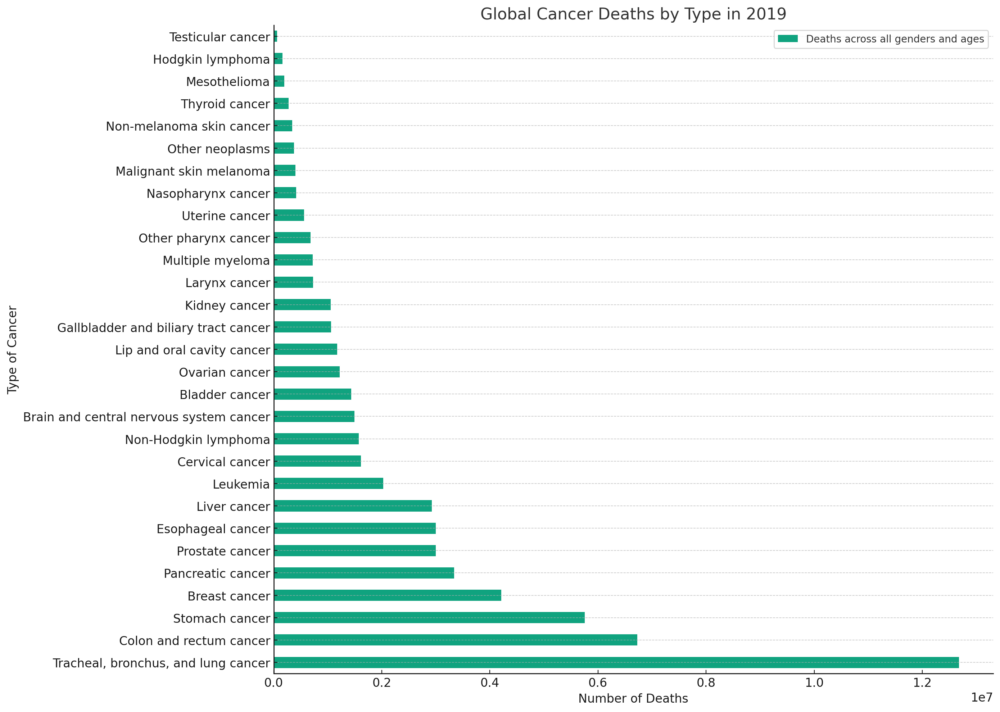The height and width of the screenshot is (712, 1000).
Task: Click the 'Ovarian cancer' label
Action: [x=224, y=372]
